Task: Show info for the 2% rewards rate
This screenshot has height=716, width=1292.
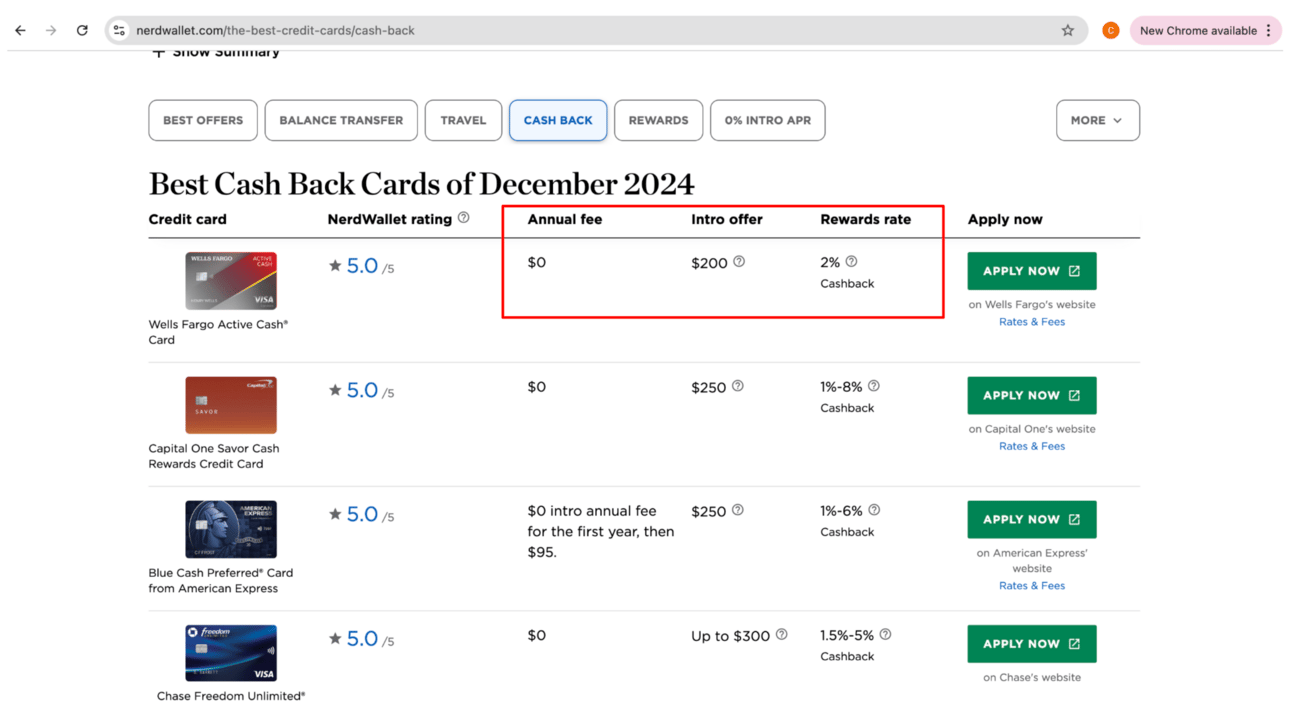Action: click(851, 262)
